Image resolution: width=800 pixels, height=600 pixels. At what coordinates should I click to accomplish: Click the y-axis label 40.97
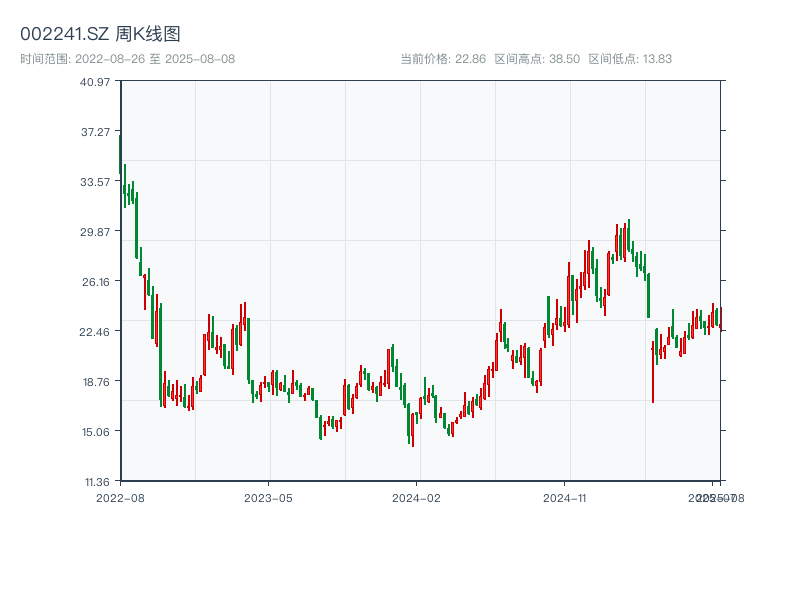[95, 82]
